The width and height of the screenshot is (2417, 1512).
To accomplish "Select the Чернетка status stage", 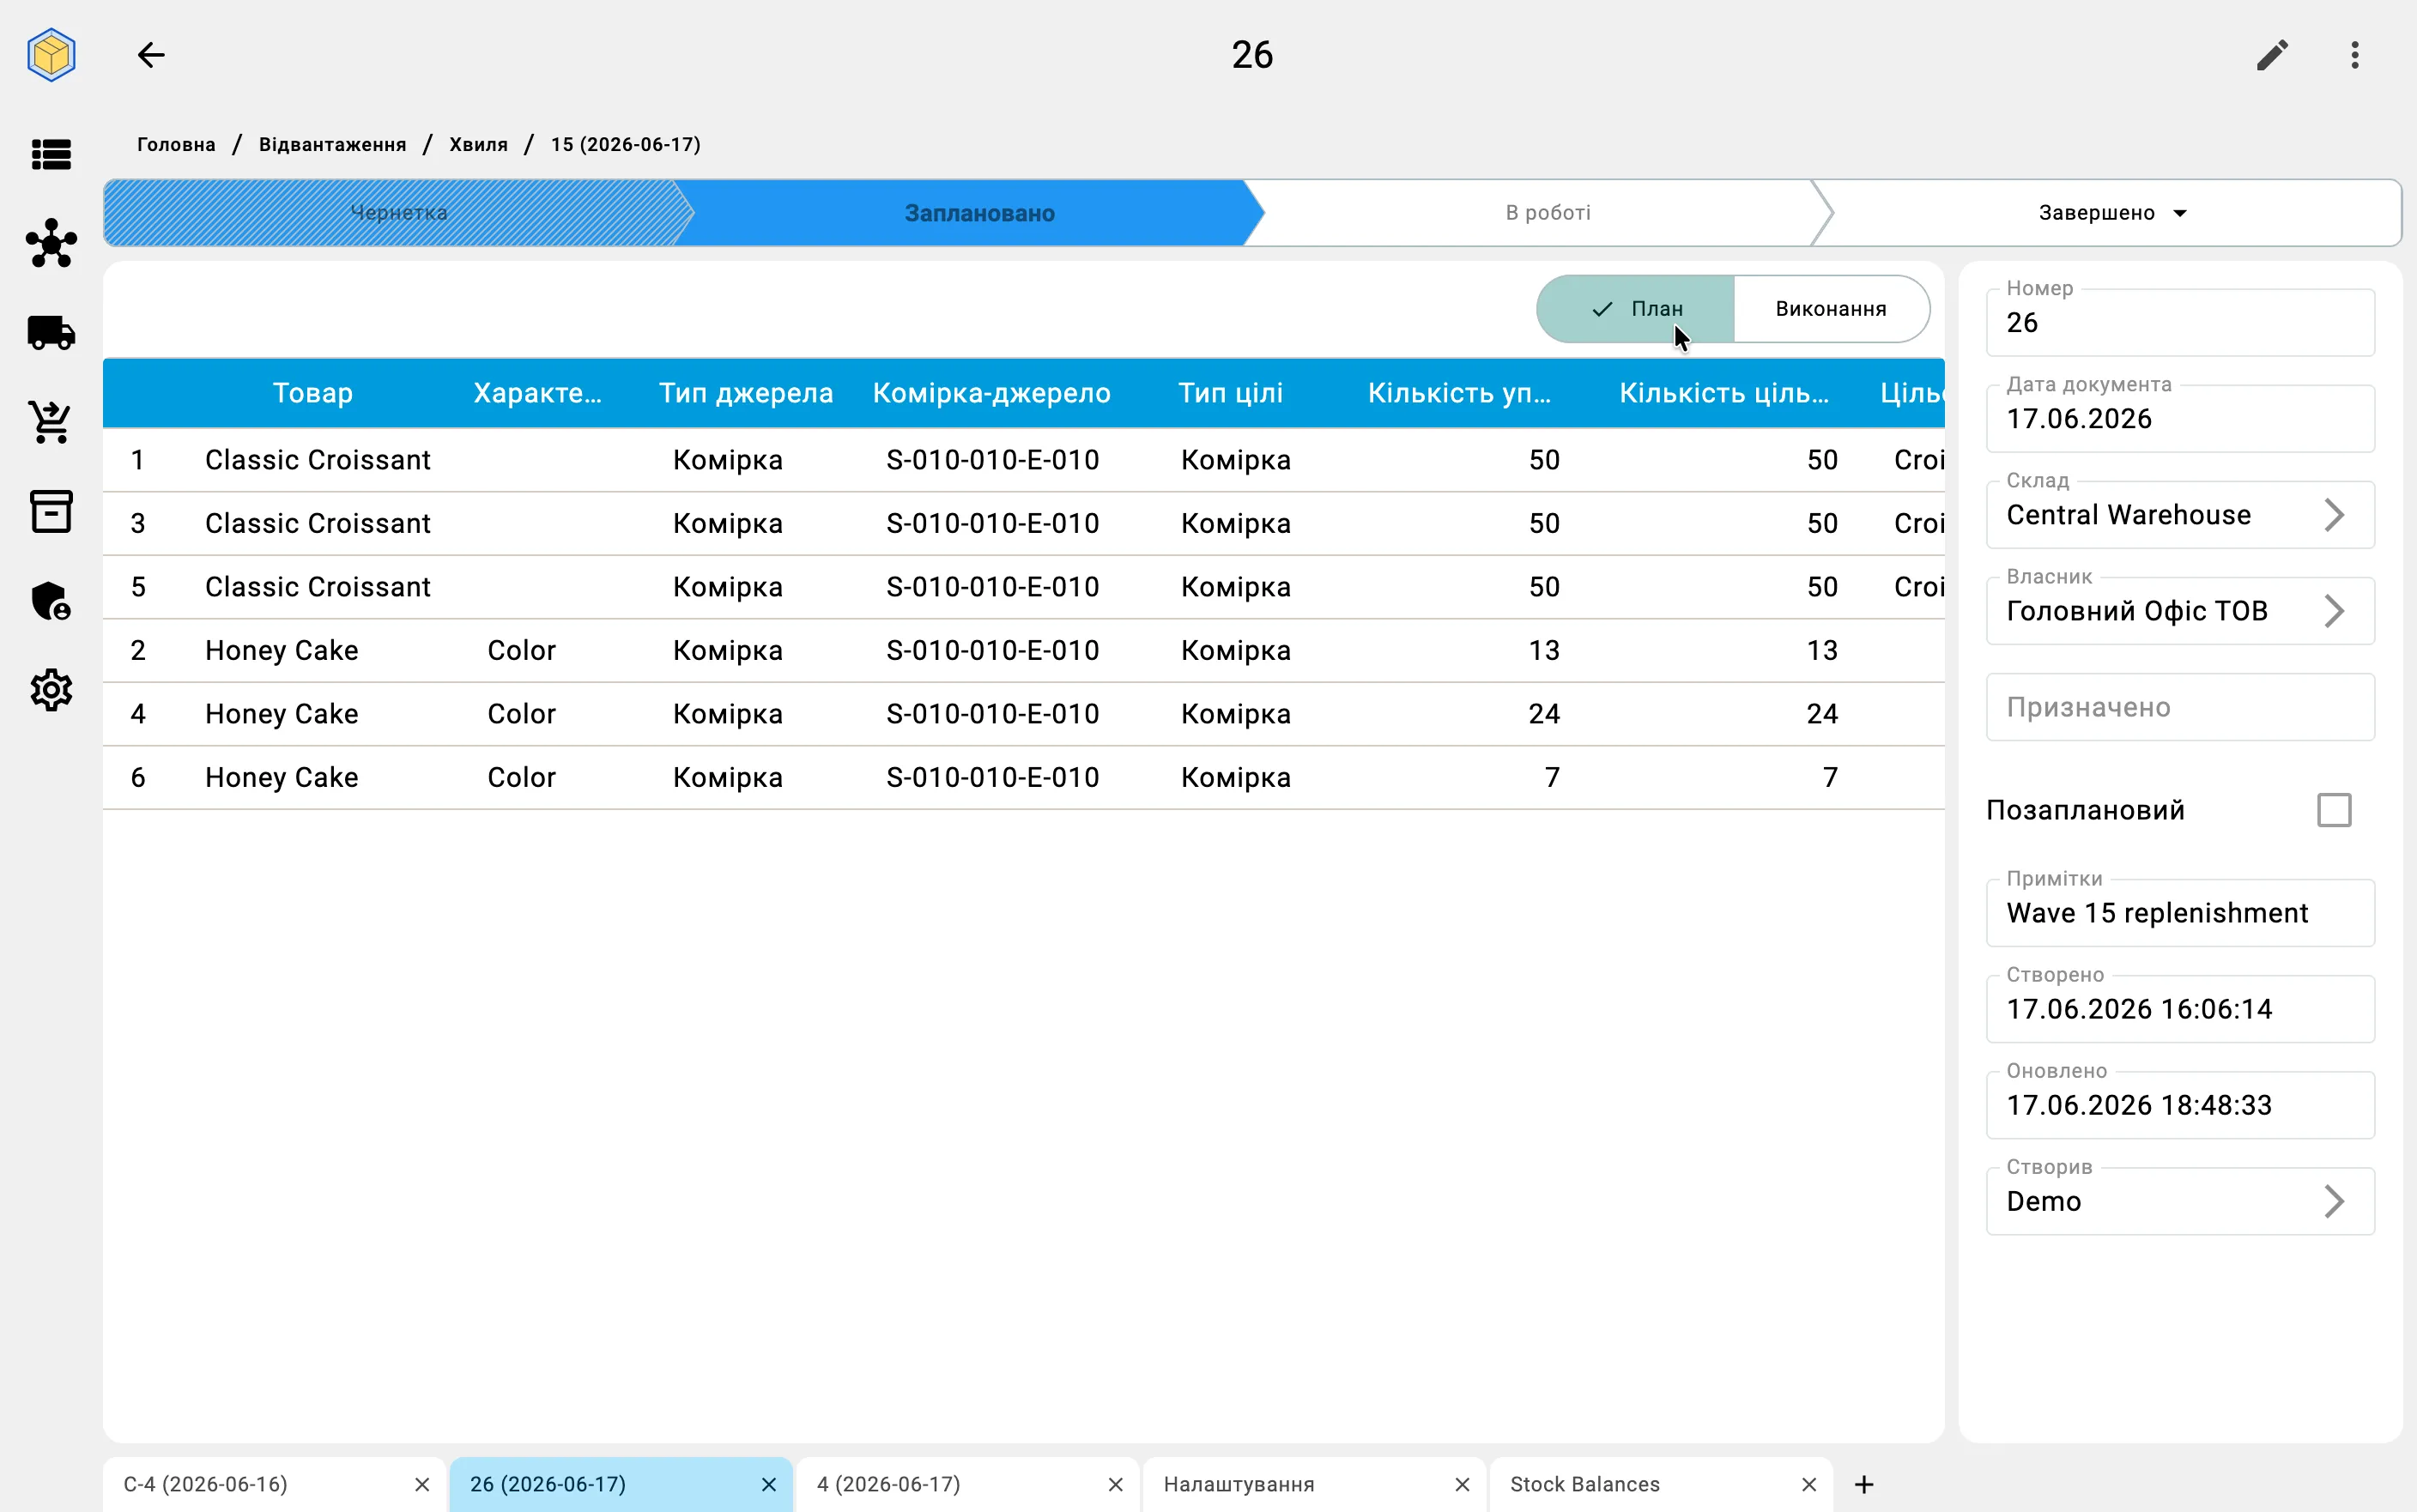I will click(x=398, y=213).
